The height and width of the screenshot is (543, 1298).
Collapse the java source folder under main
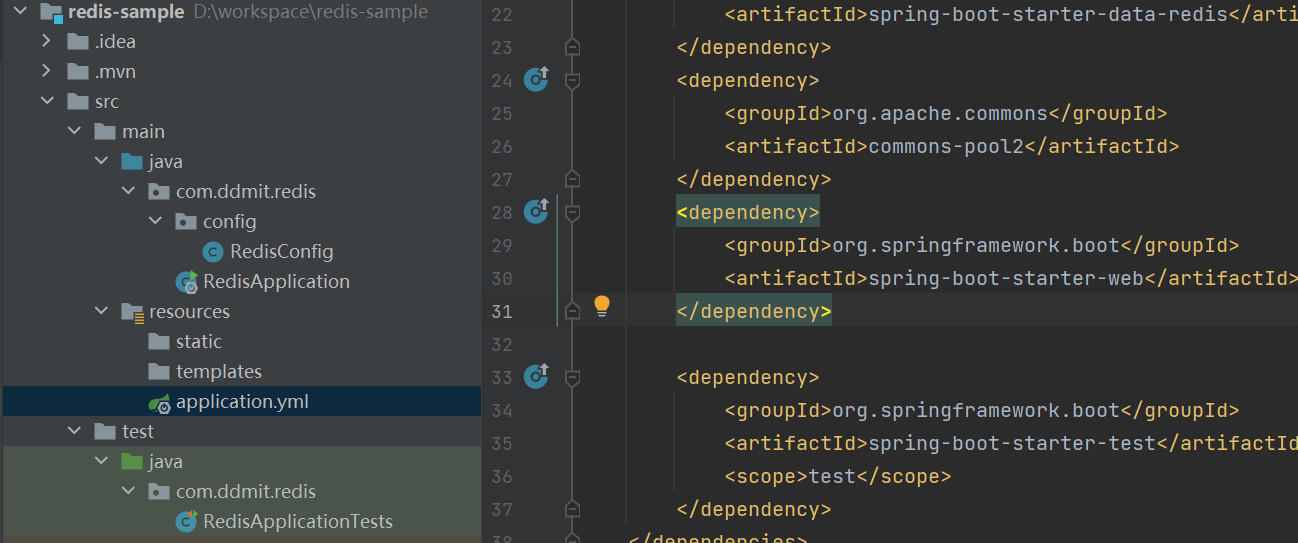100,162
